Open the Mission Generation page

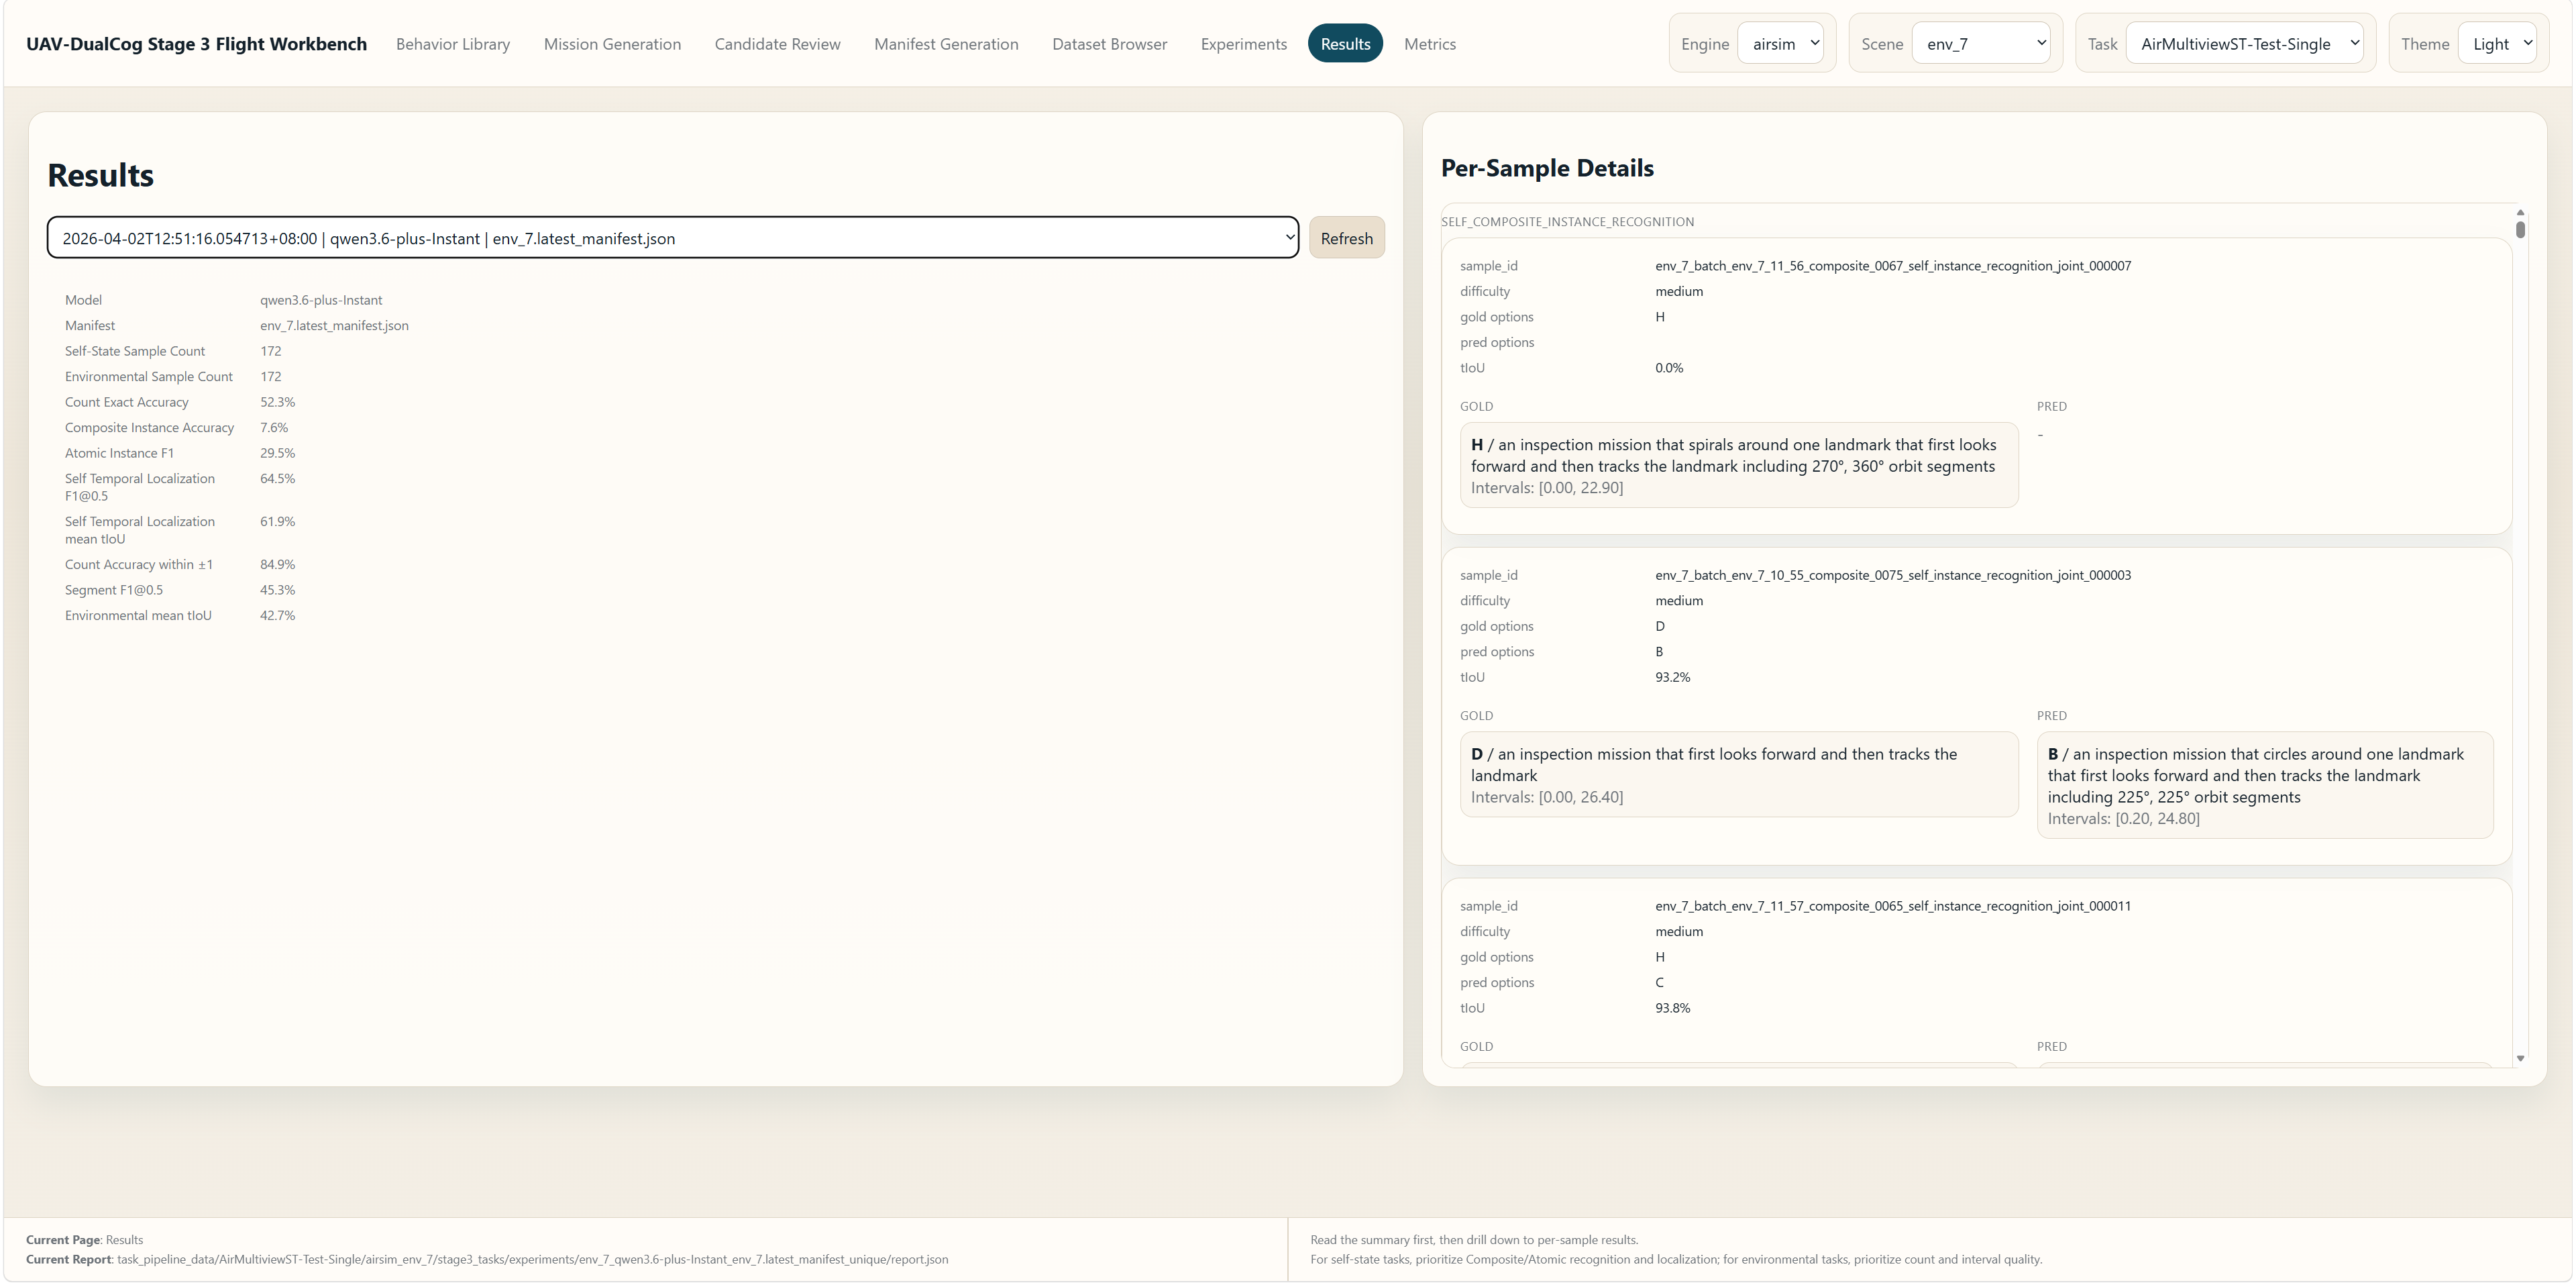(x=612, y=43)
